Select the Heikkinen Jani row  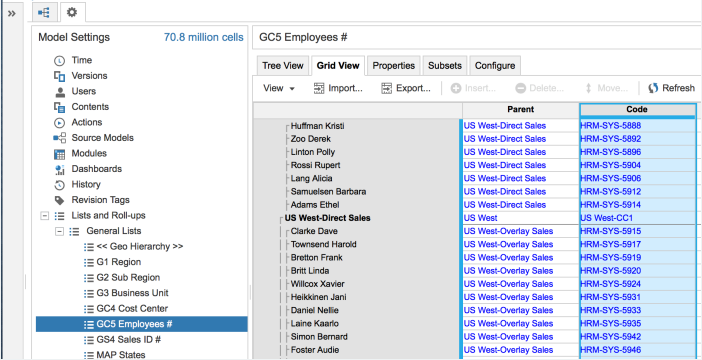pyautogui.click(x=318, y=297)
